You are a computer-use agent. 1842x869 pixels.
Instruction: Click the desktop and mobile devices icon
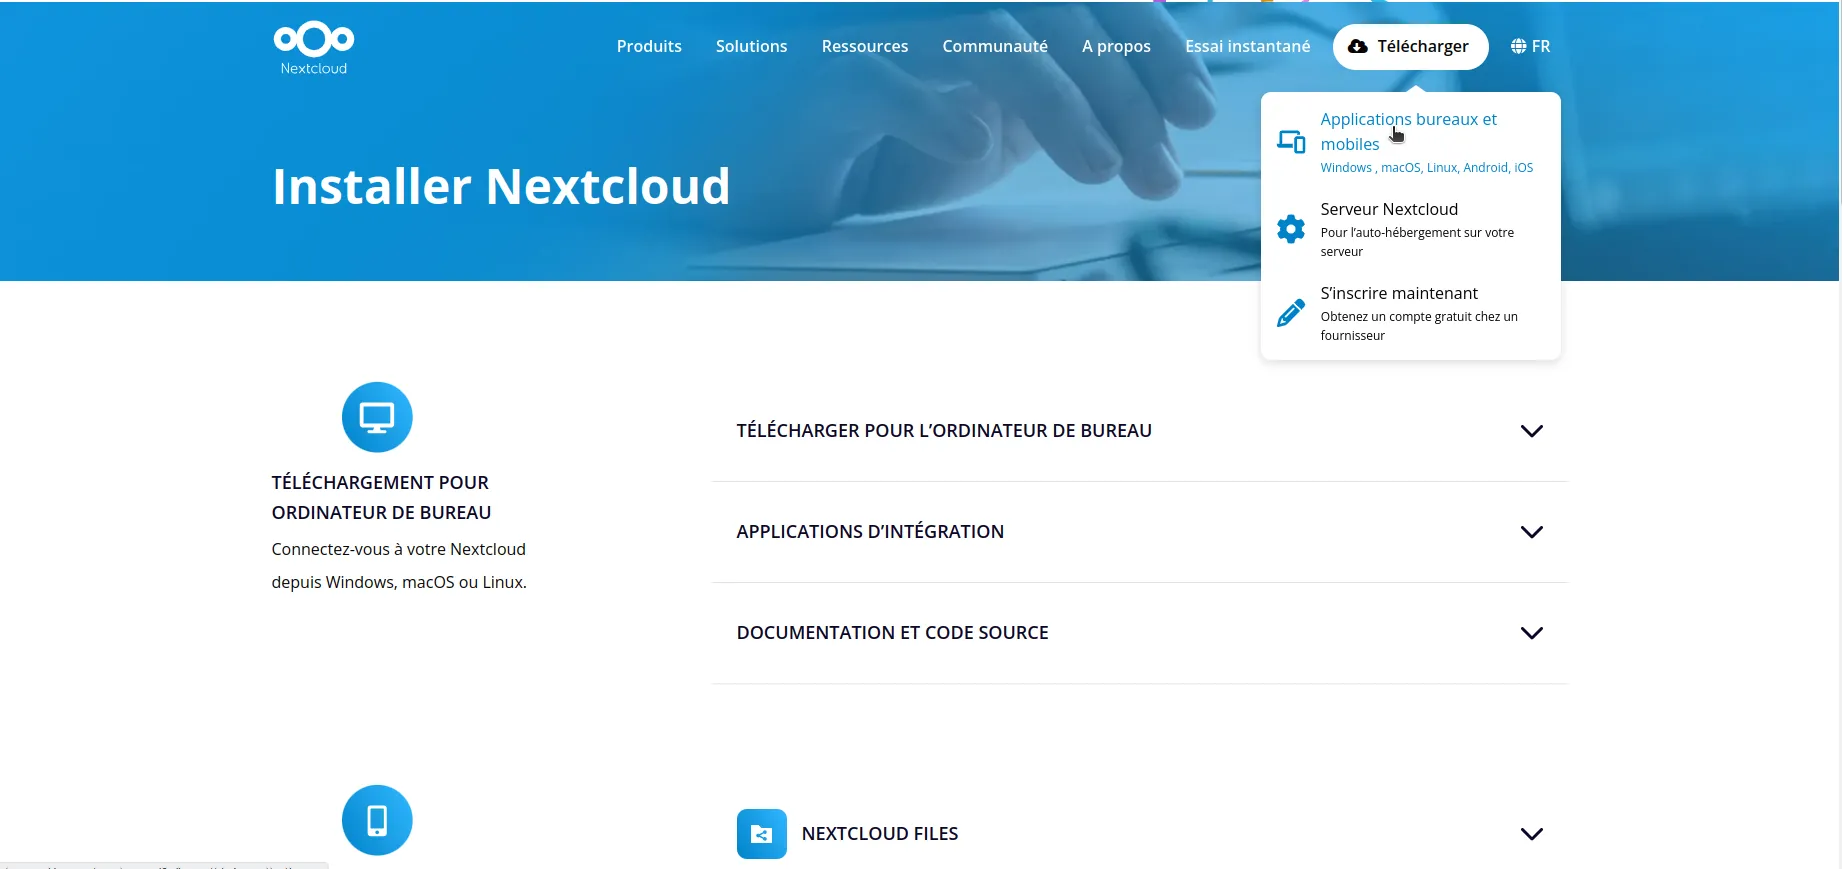(x=1291, y=142)
